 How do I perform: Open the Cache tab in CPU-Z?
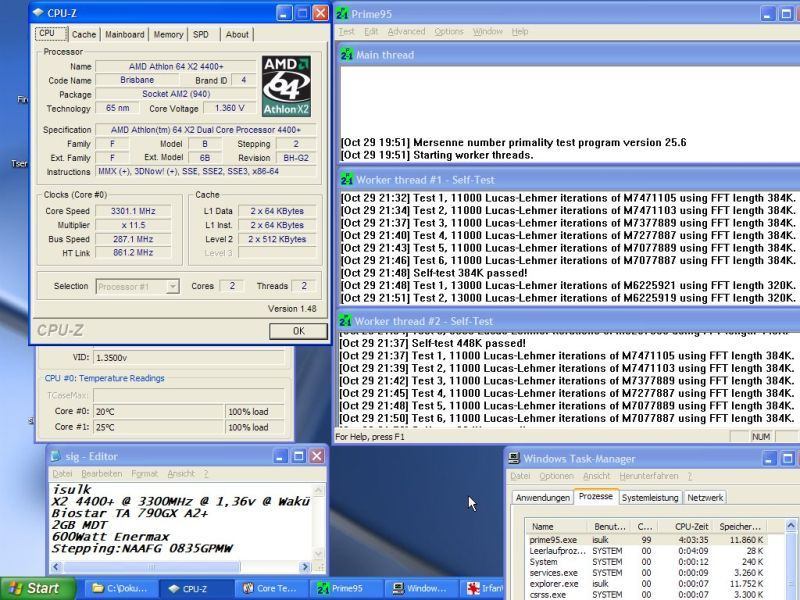pyautogui.click(x=84, y=35)
